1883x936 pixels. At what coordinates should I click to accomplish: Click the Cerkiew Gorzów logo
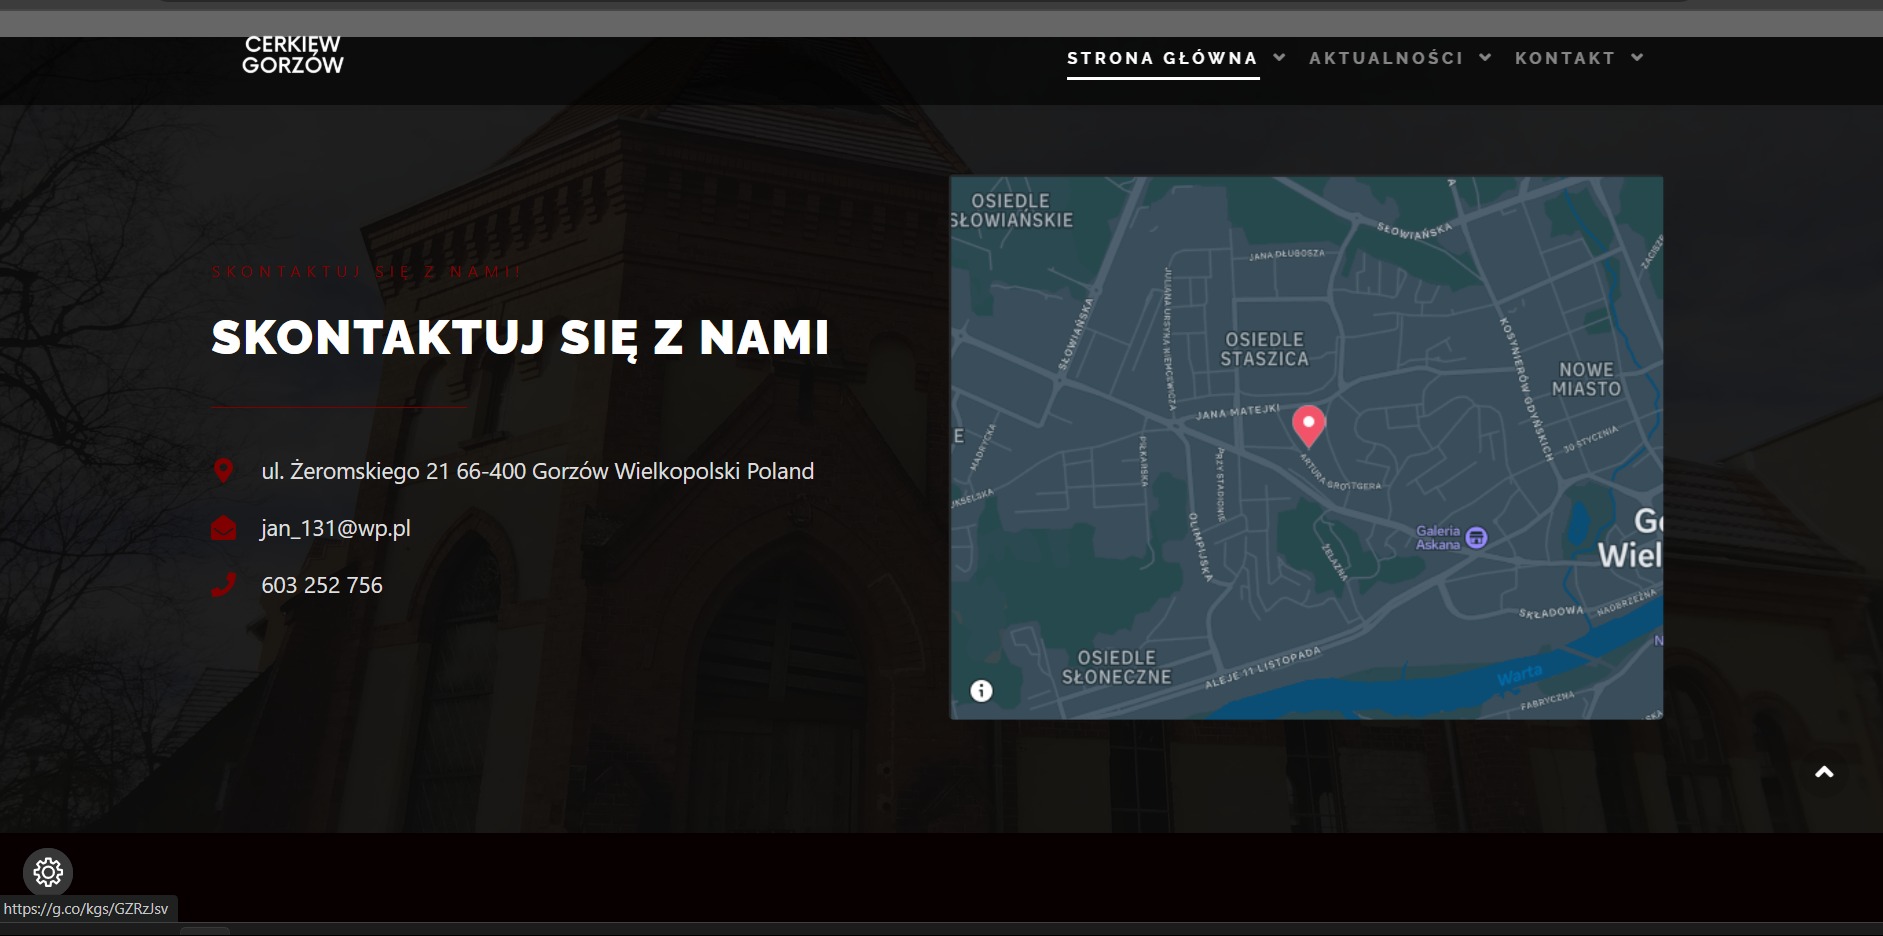(x=295, y=57)
